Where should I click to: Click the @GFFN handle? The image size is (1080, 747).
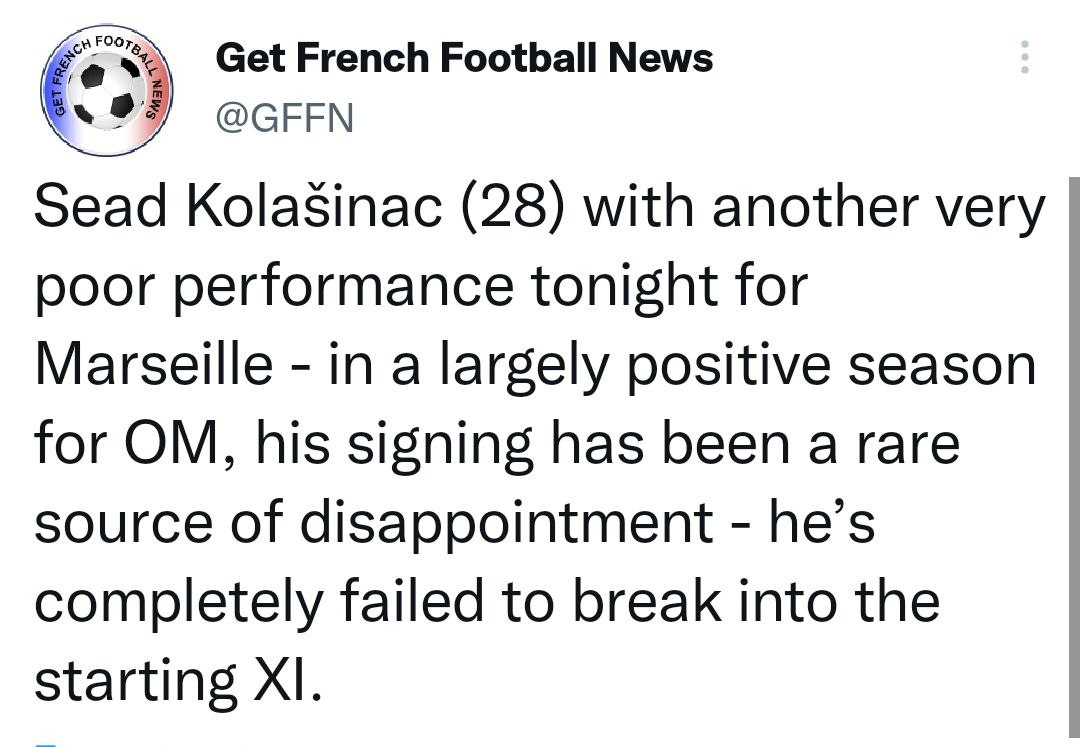[285, 118]
